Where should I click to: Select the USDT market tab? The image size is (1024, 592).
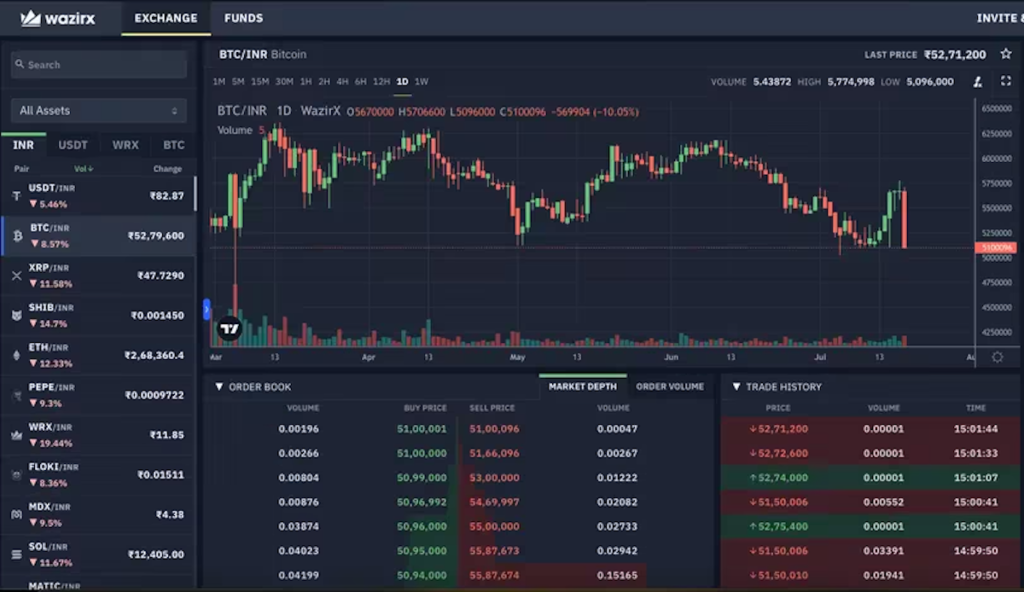tap(72, 145)
